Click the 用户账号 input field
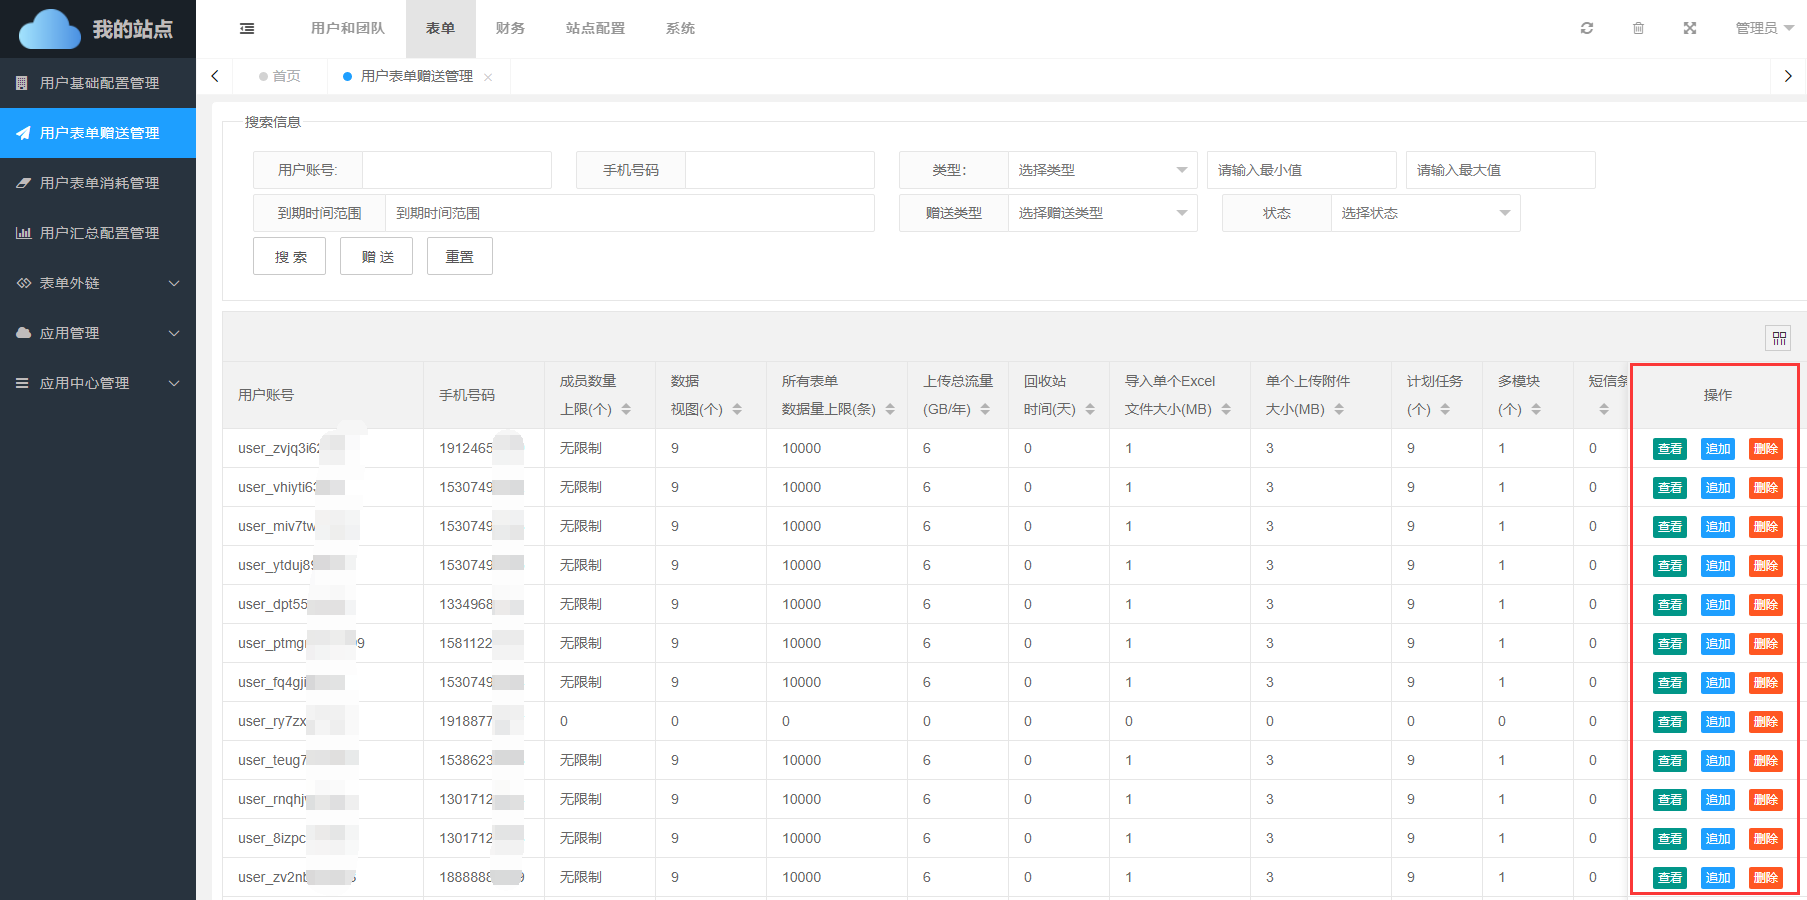Screen dimensions: 1807x900 click(456, 170)
